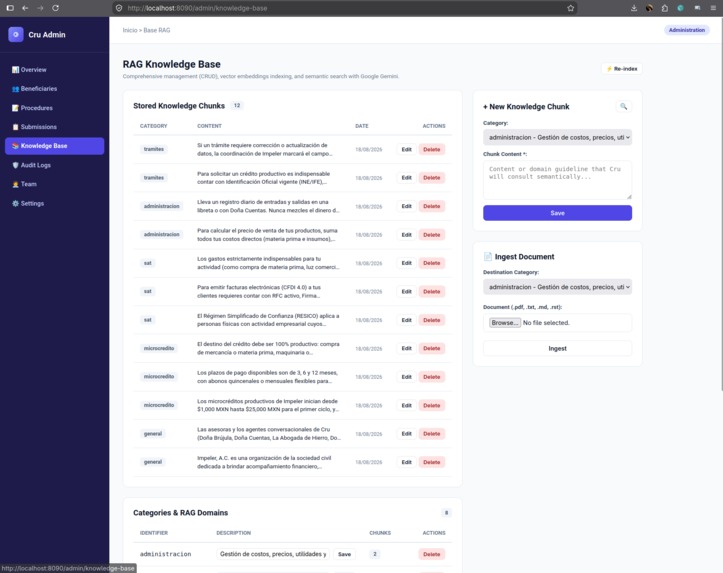Click the 'sat' badge of the RESICO row
This screenshot has height=573, width=723.
coord(148,320)
